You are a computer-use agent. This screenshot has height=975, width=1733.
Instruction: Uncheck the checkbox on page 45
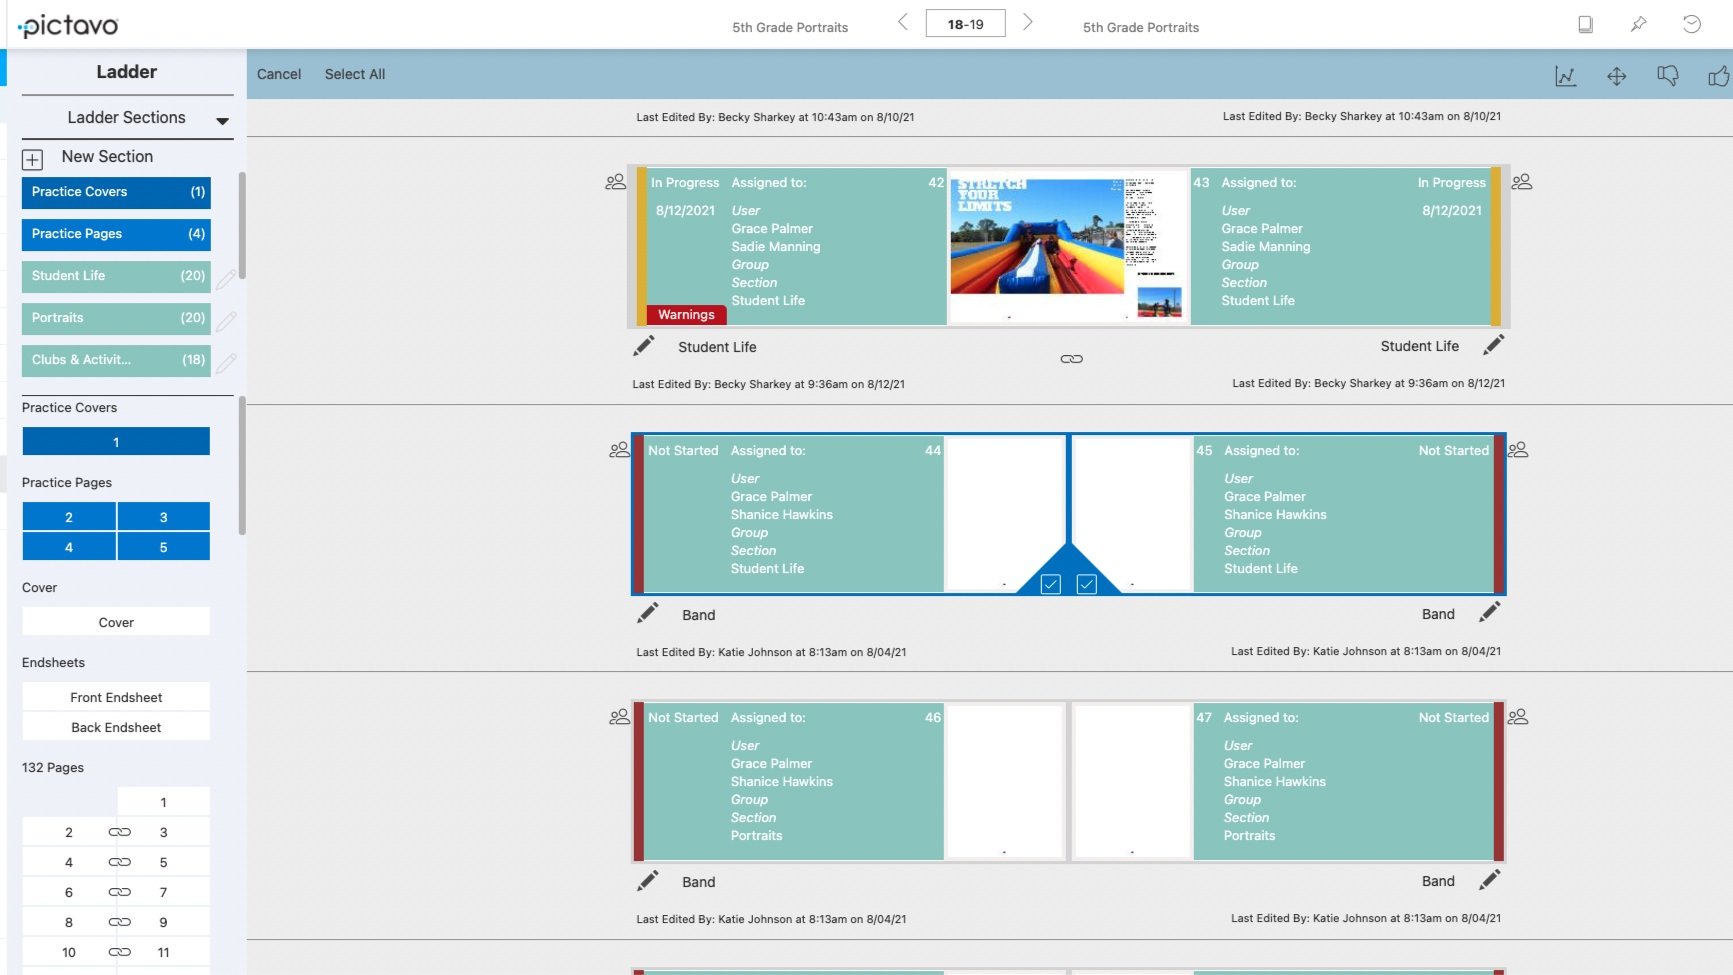tap(1086, 583)
